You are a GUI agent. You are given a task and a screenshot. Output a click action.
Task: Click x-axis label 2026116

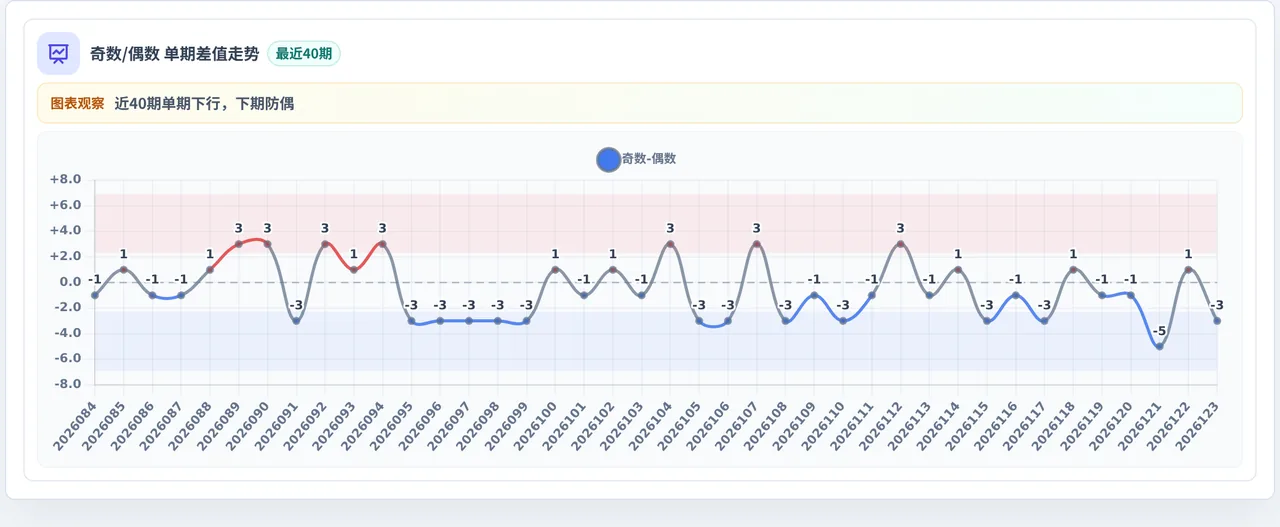pos(995,423)
